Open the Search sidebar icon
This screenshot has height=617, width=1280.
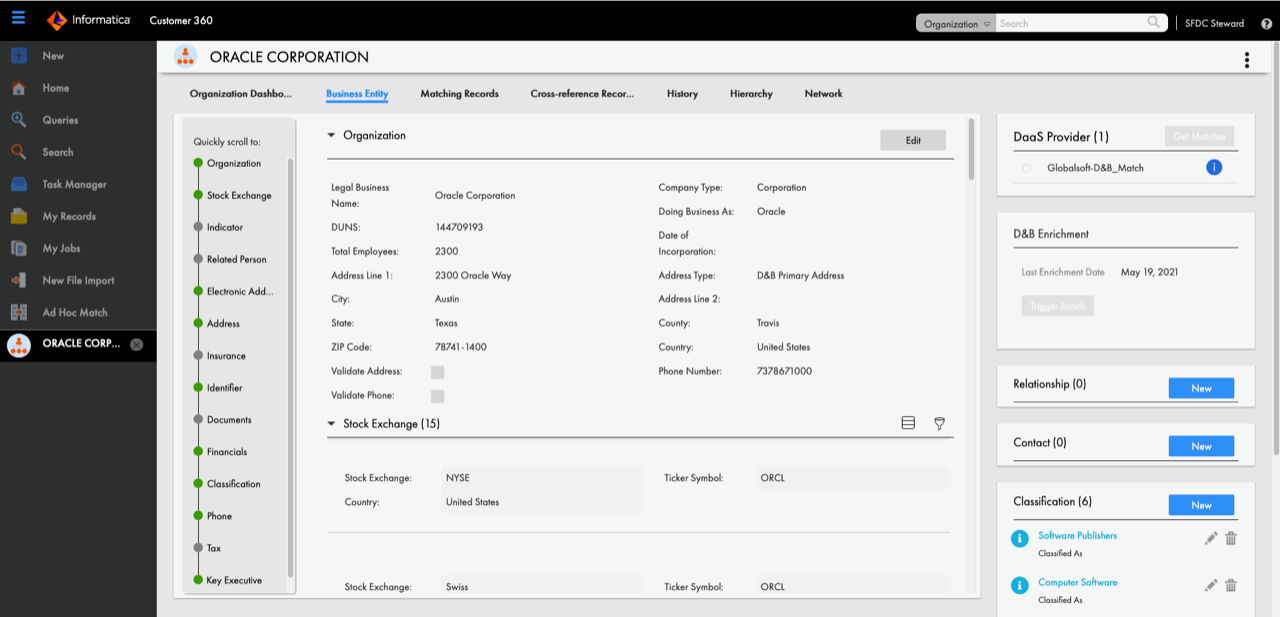(18, 152)
